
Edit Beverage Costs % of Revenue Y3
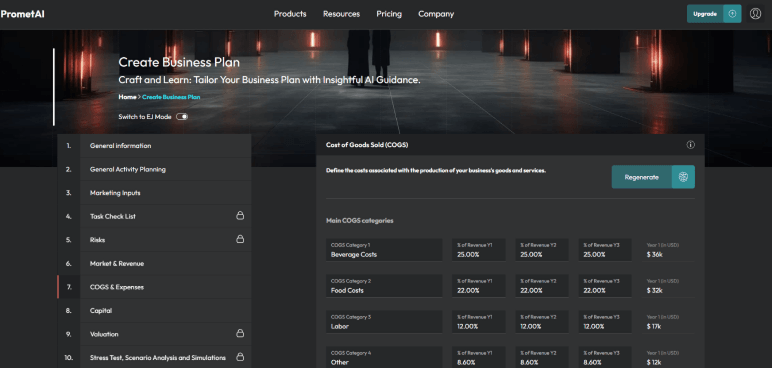tap(605, 250)
